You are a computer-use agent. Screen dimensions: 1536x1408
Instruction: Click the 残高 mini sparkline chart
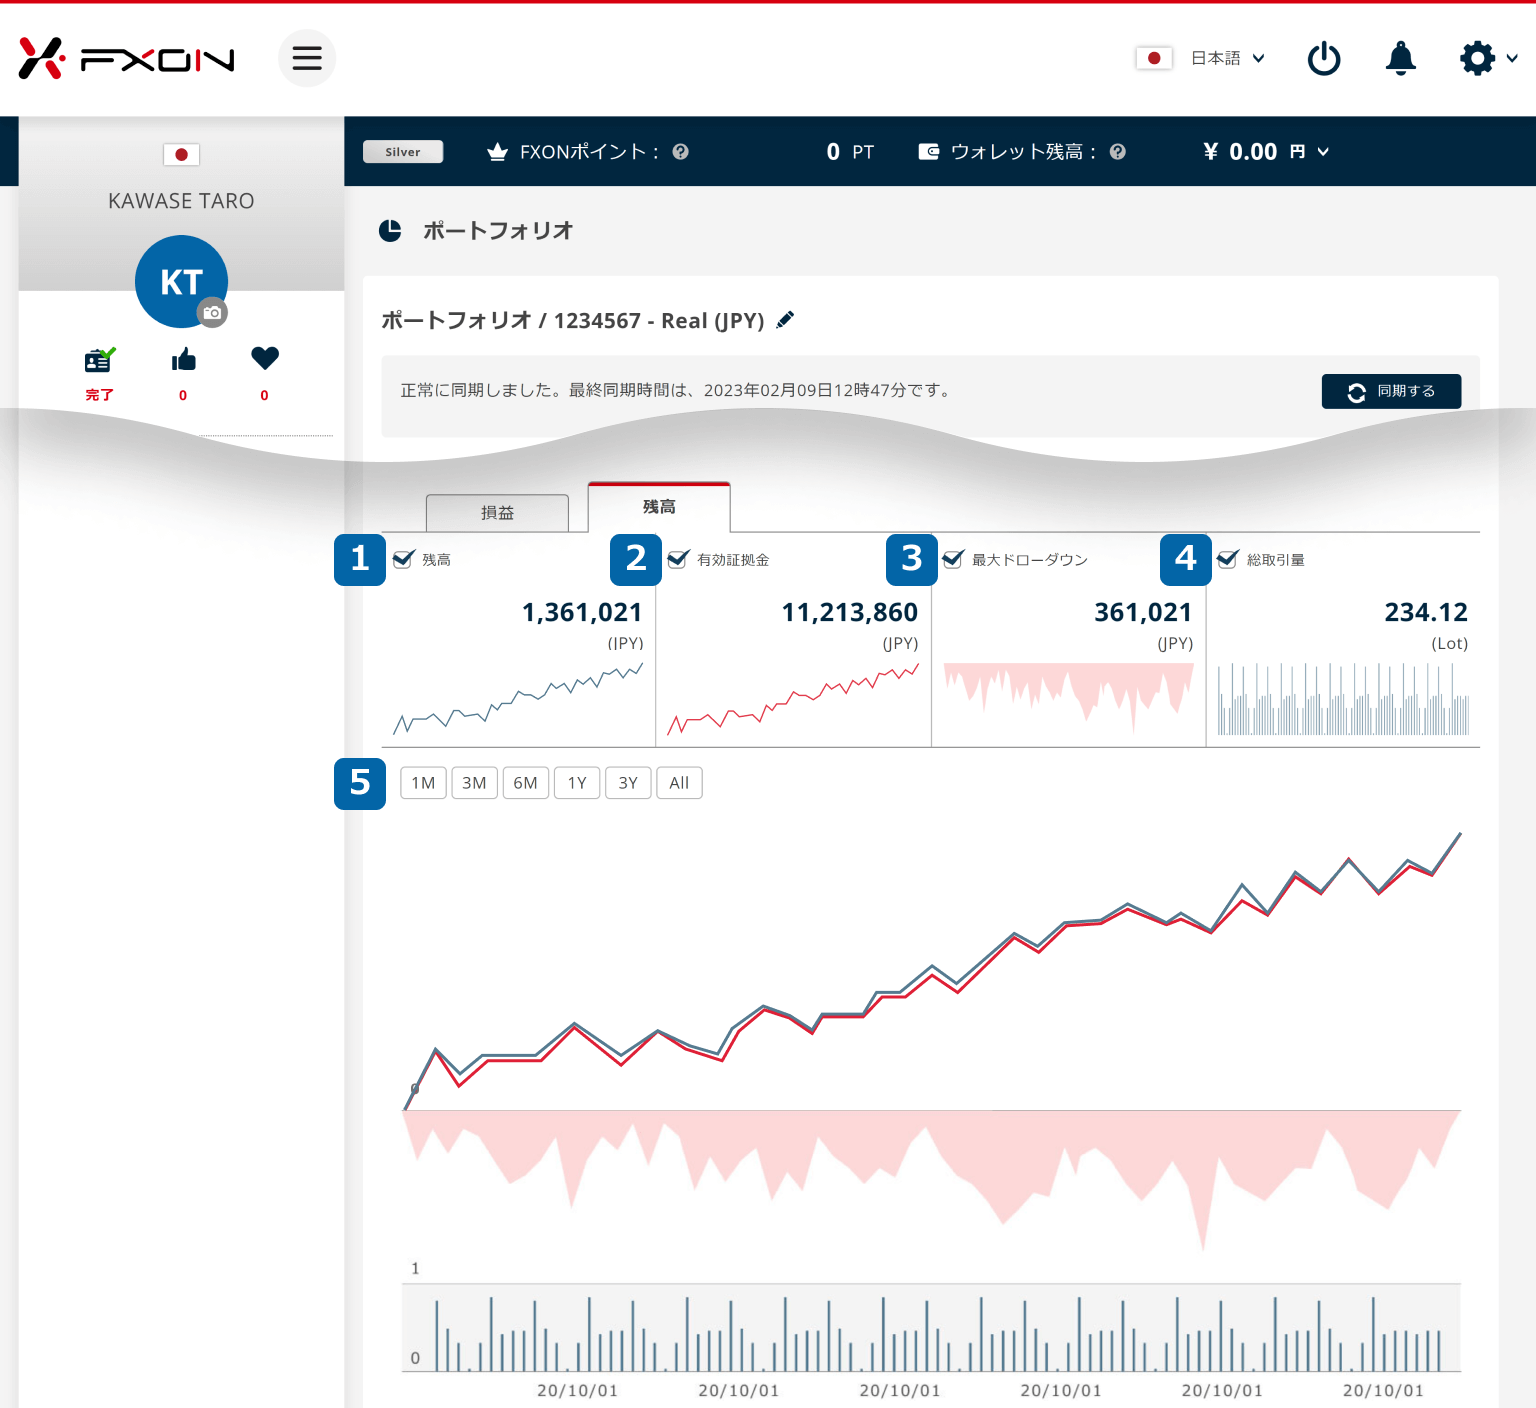click(518, 698)
